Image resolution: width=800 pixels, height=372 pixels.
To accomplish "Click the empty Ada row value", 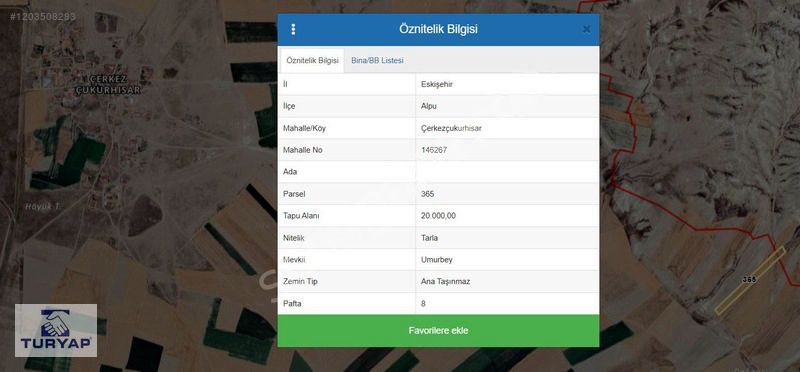I will pos(507,172).
